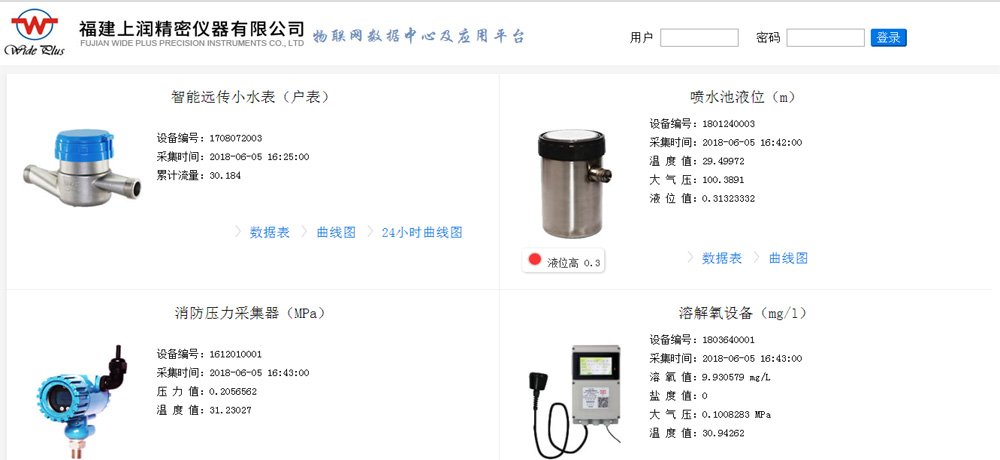Click chevron before fountain level 曲线图 link
1000x460 pixels.
(x=757, y=257)
